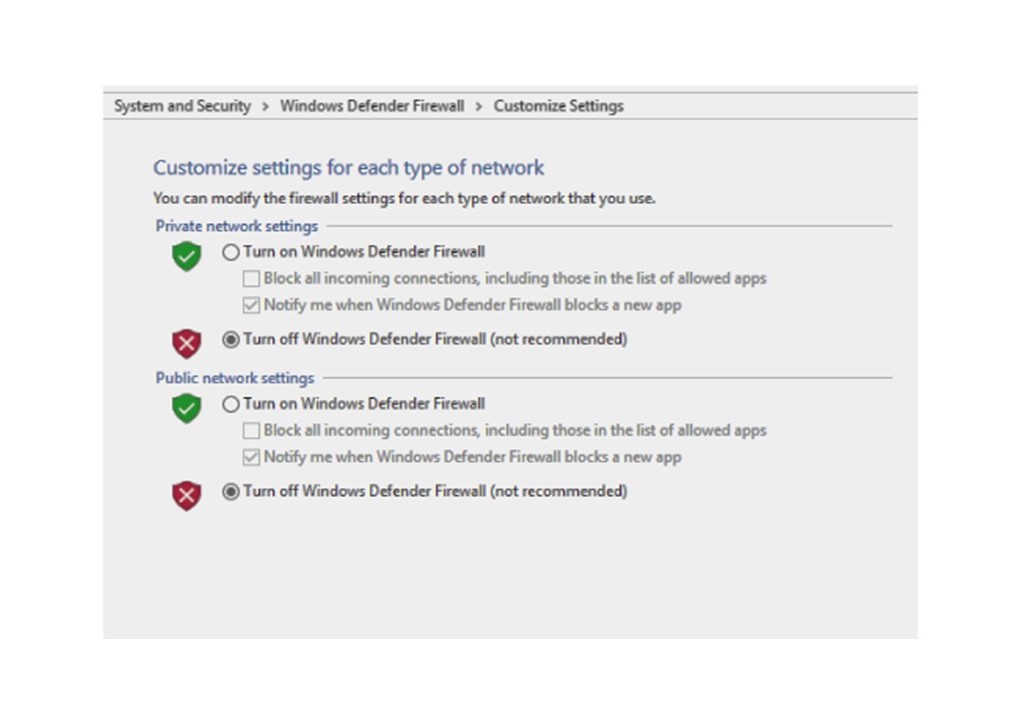1024x719 pixels.
Task: Go to System and Security breadcrumb
Action: 182,106
